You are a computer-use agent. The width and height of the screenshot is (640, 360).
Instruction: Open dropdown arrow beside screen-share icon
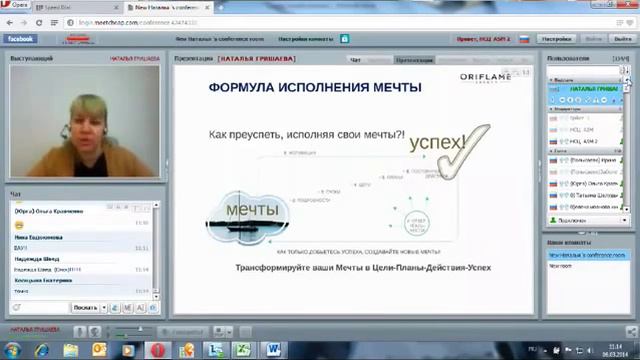coord(229,332)
